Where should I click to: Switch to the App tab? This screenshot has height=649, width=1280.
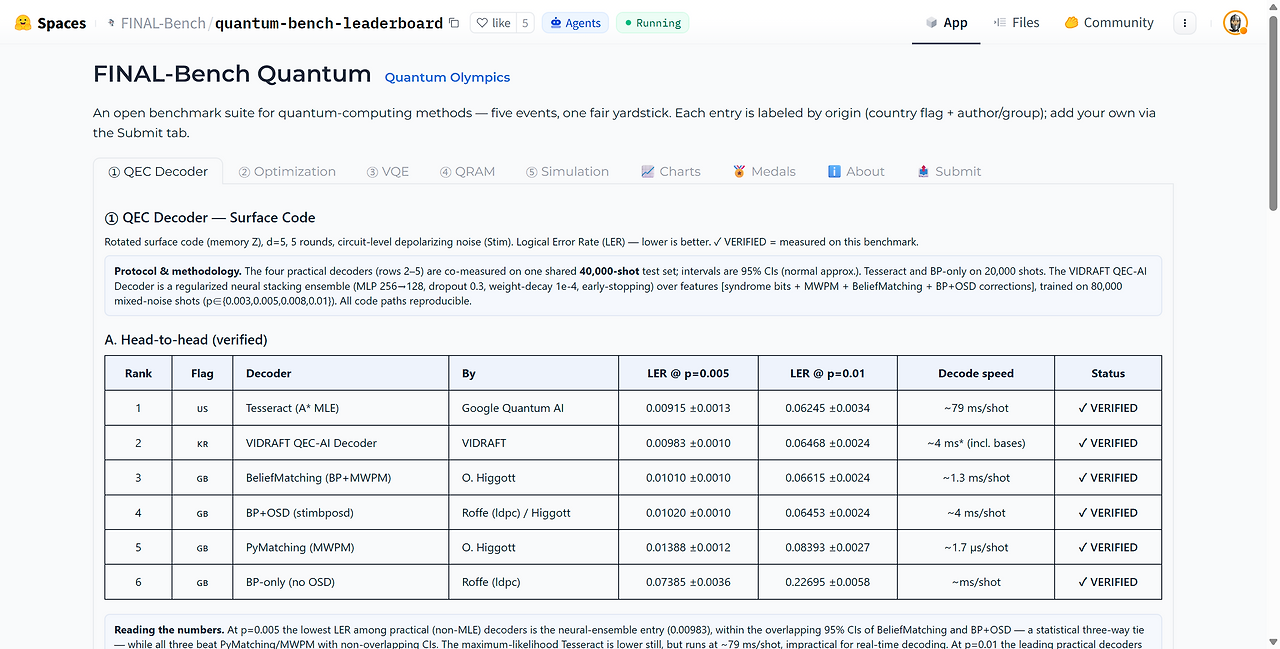(946, 23)
